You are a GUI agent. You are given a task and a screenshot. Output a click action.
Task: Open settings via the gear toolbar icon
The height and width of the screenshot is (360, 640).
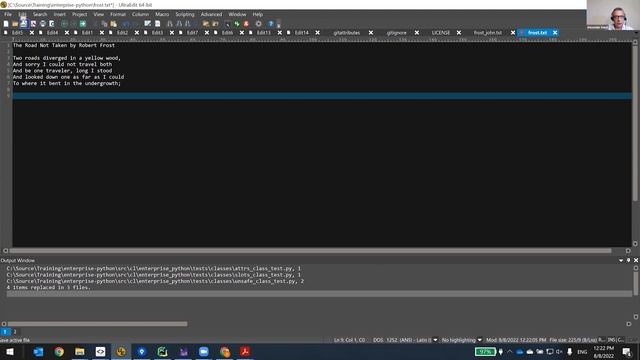pos(258,24)
